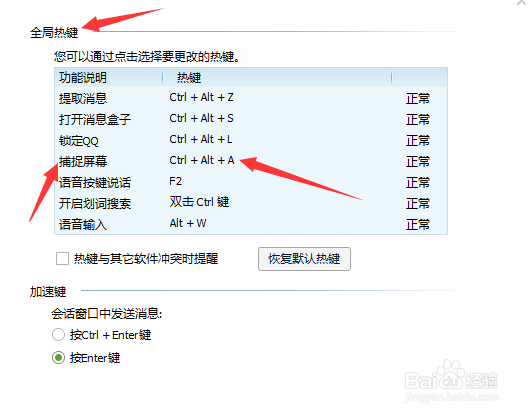Click 正常 status in 开启划词搜索 row
Image resolution: width=528 pixels, height=416 pixels.
tap(418, 203)
